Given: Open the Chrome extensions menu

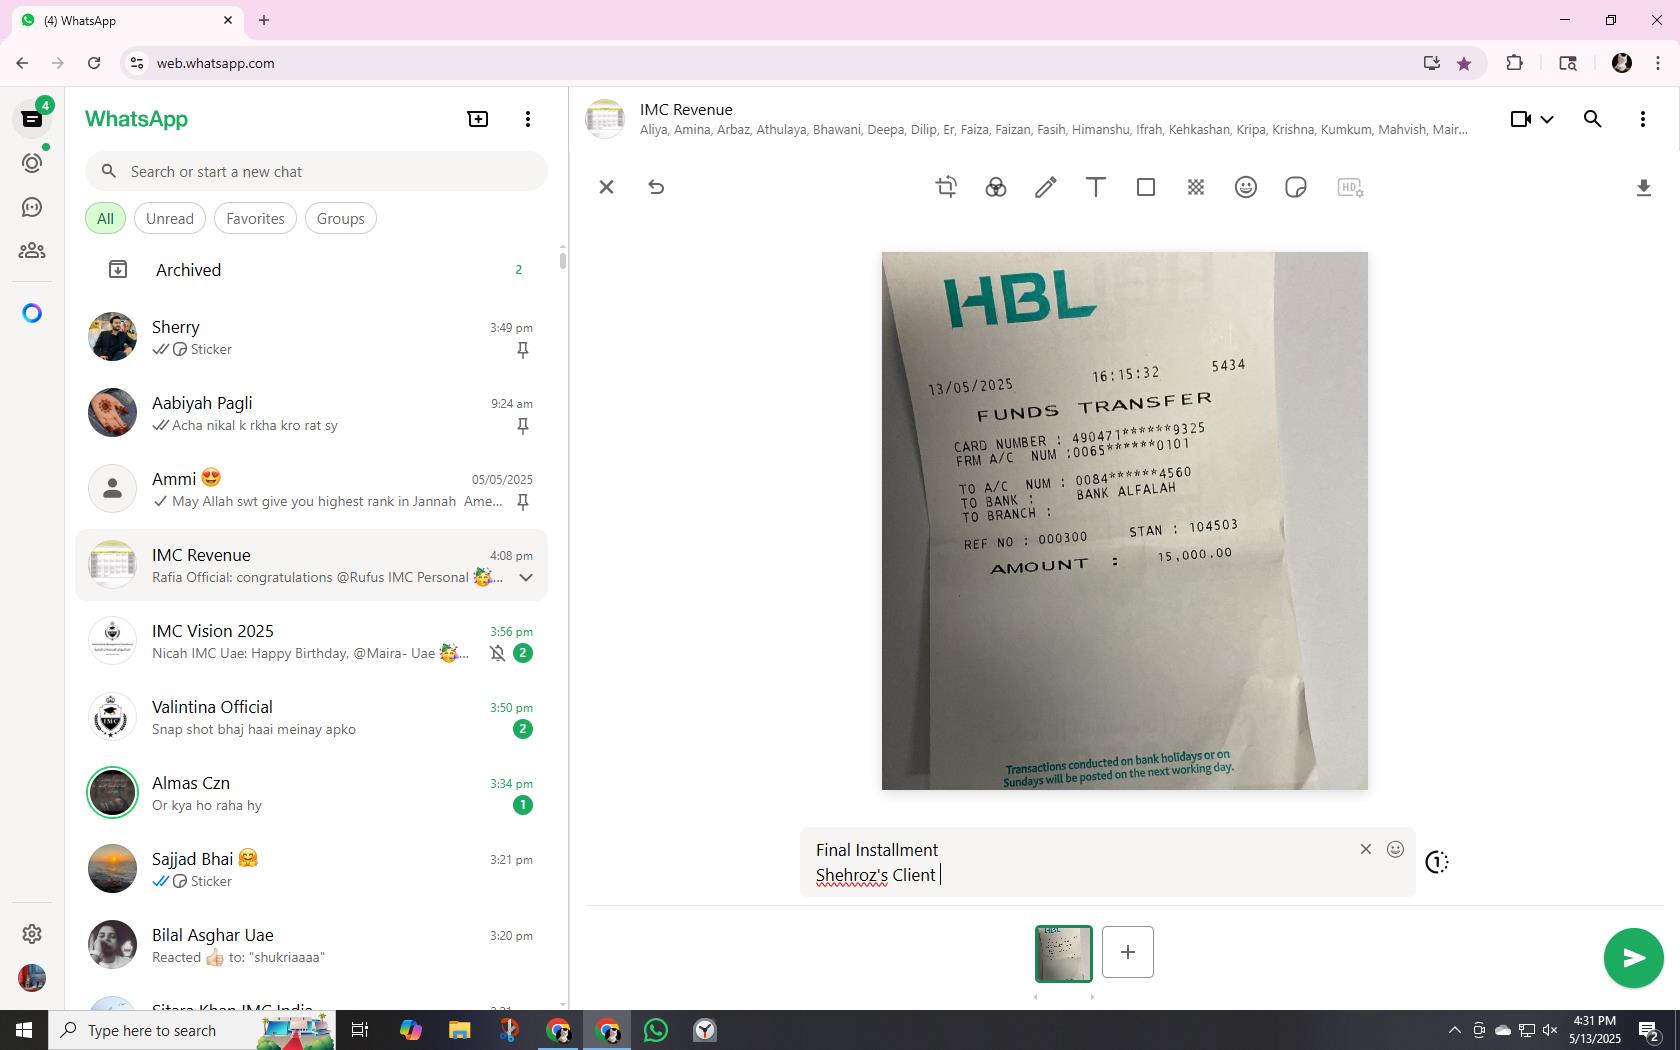Looking at the screenshot, I should pos(1515,63).
